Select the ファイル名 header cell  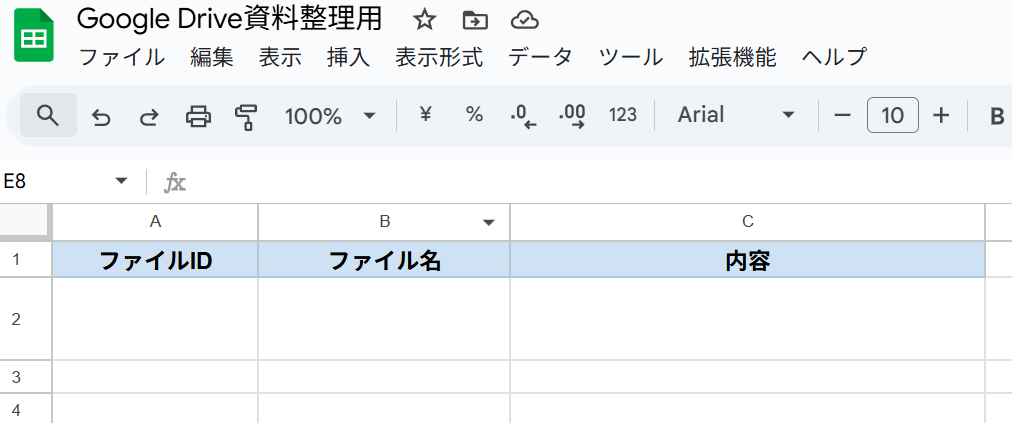(x=384, y=260)
